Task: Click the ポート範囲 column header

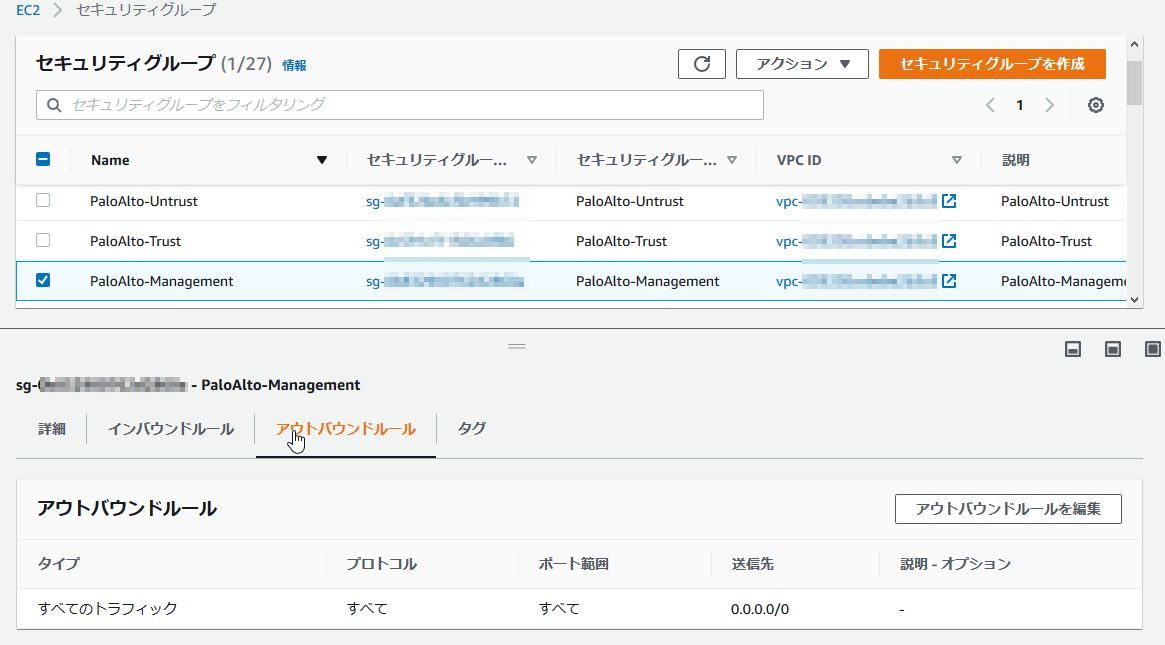Action: point(574,564)
